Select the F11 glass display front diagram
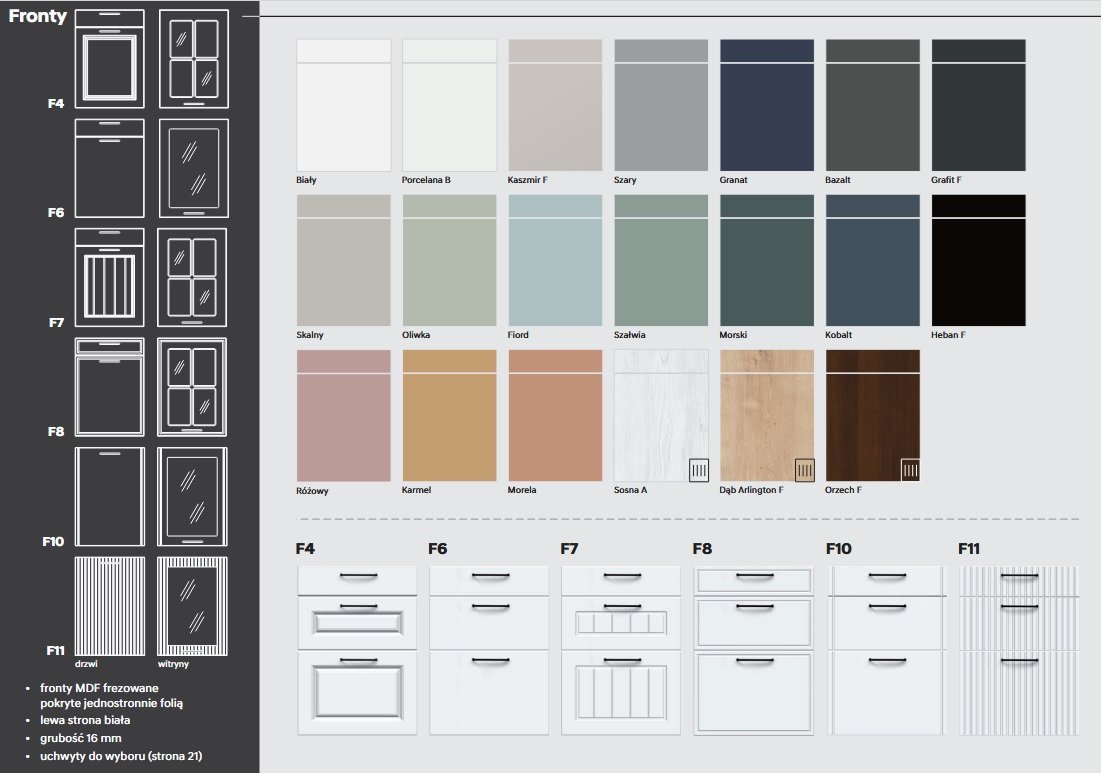 (193, 605)
